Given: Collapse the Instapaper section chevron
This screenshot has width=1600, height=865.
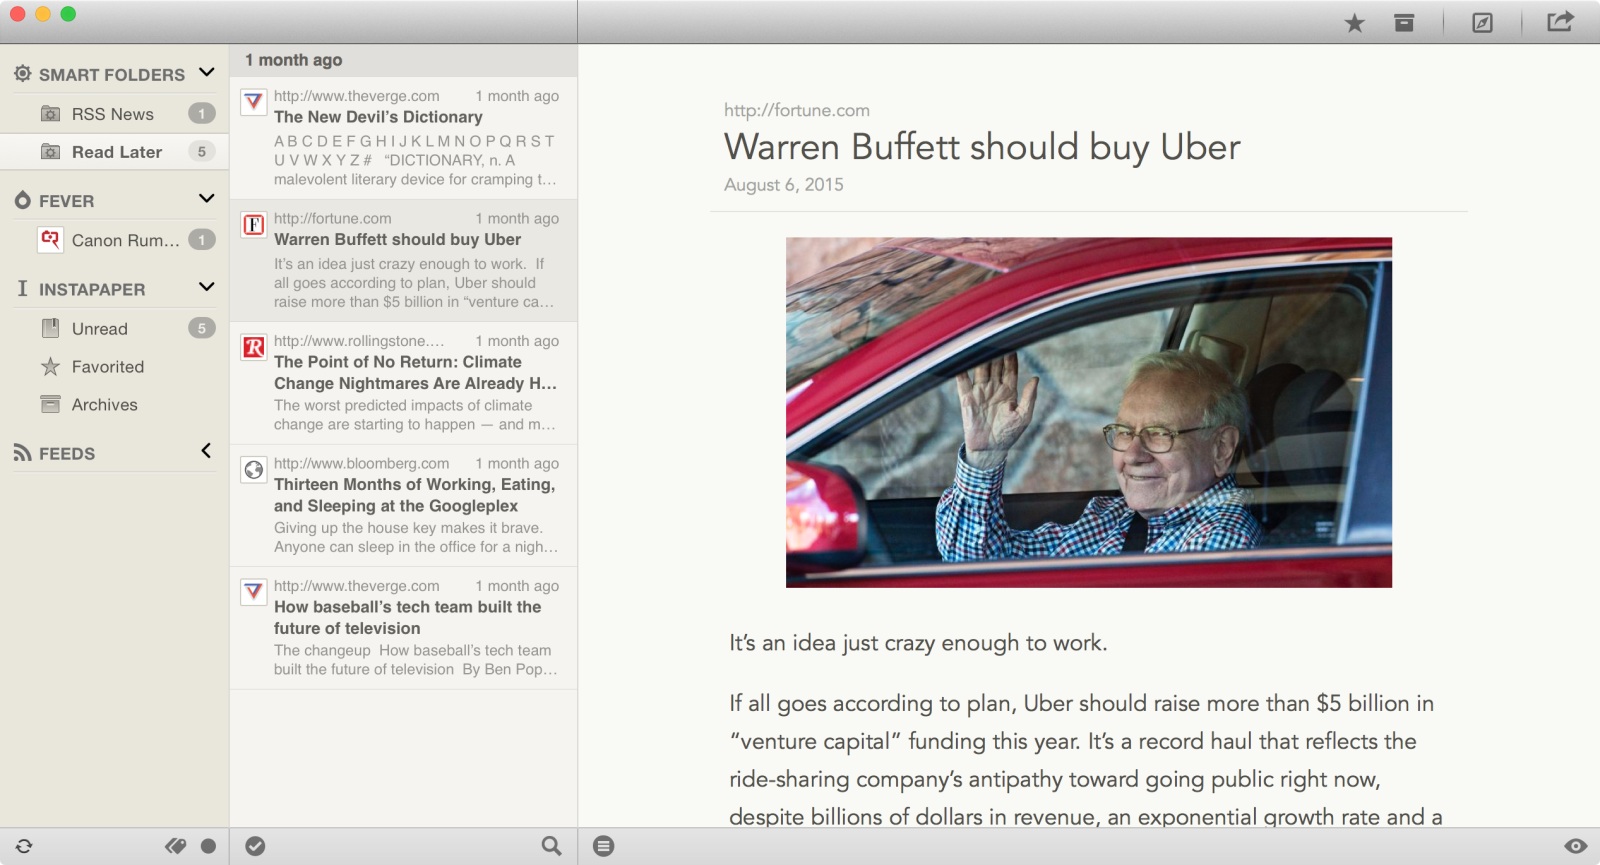Looking at the screenshot, I should 207,287.
